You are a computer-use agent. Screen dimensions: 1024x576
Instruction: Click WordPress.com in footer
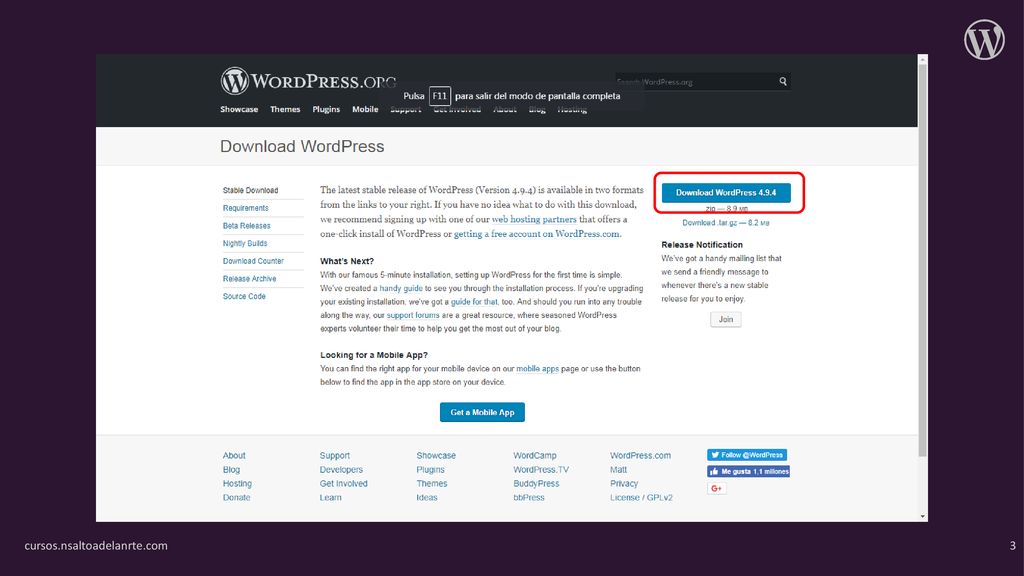[640, 455]
